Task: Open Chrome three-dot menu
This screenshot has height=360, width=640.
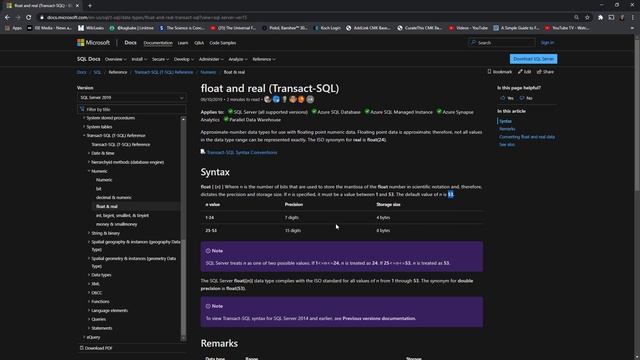Action: pyautogui.click(x=633, y=18)
